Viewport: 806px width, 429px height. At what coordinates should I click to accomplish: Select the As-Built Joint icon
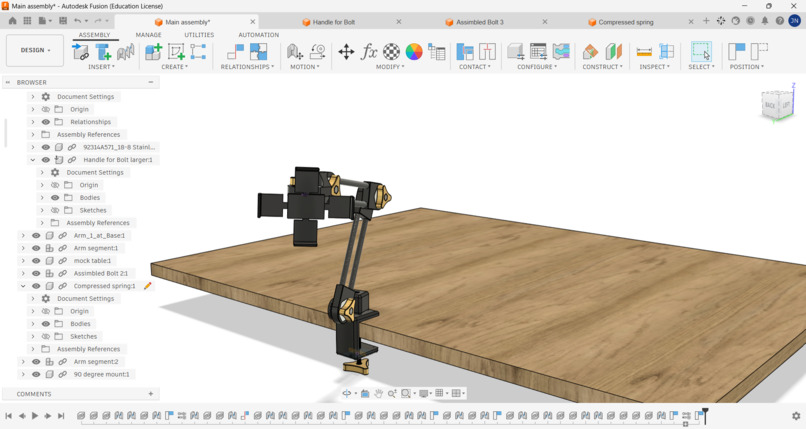(x=259, y=52)
